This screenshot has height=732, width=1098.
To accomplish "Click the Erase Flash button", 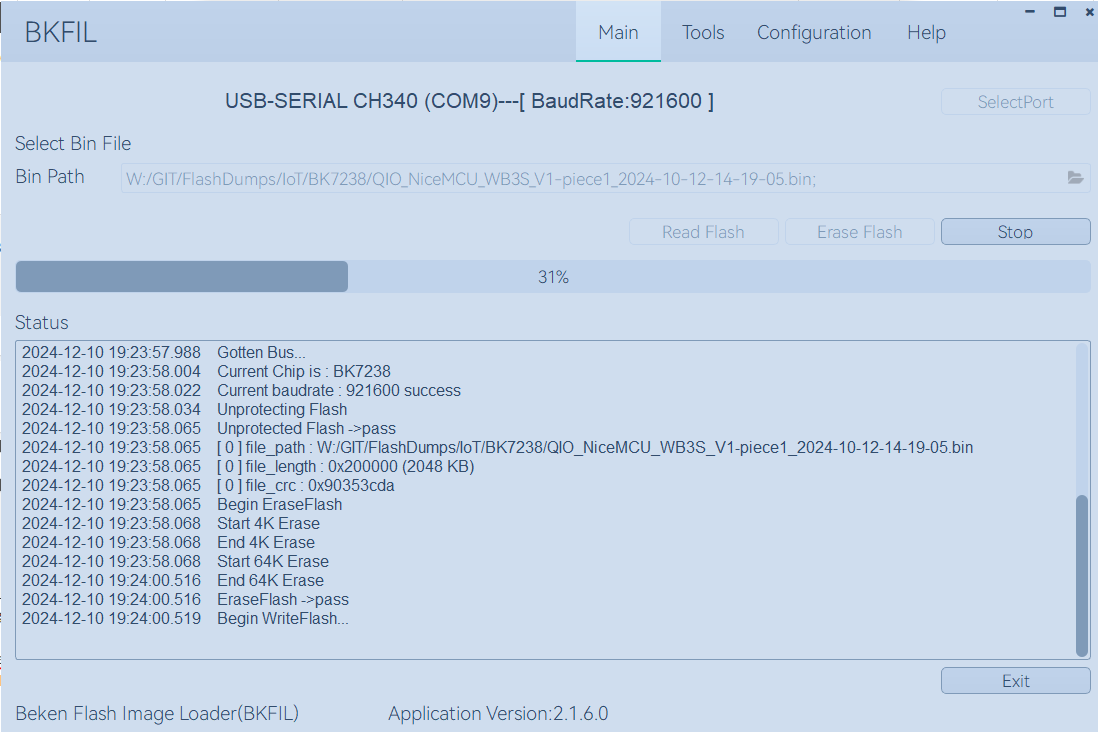I will click(x=859, y=232).
